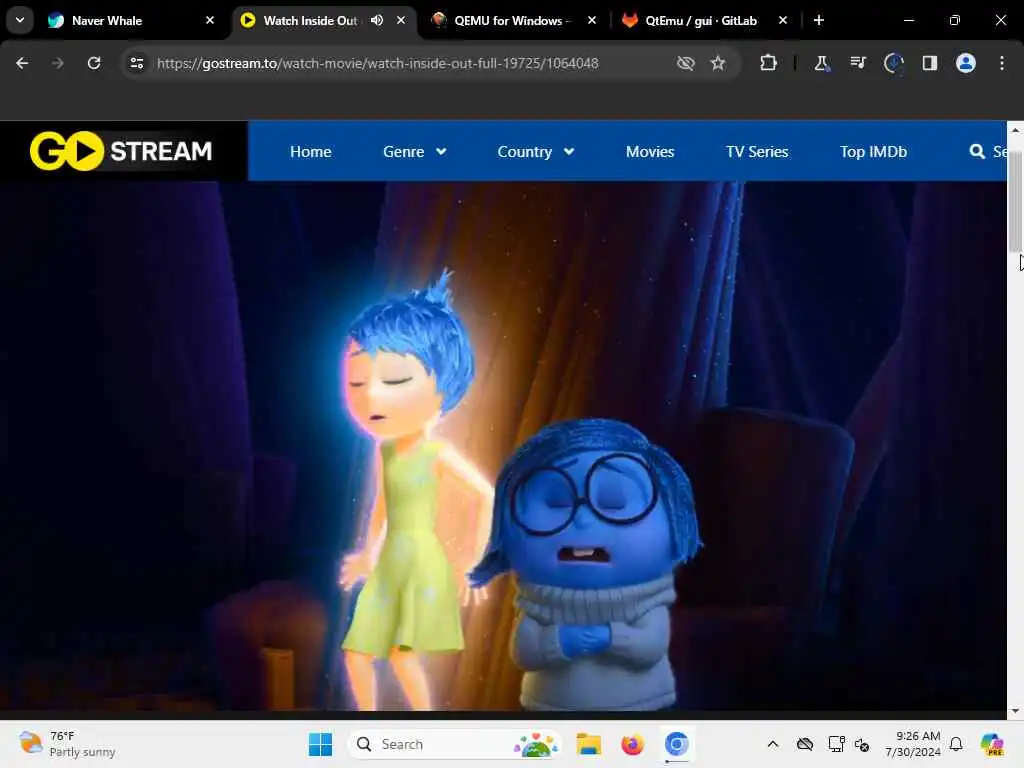
Task: Open the weather widget showing 76°F
Action: 67,744
